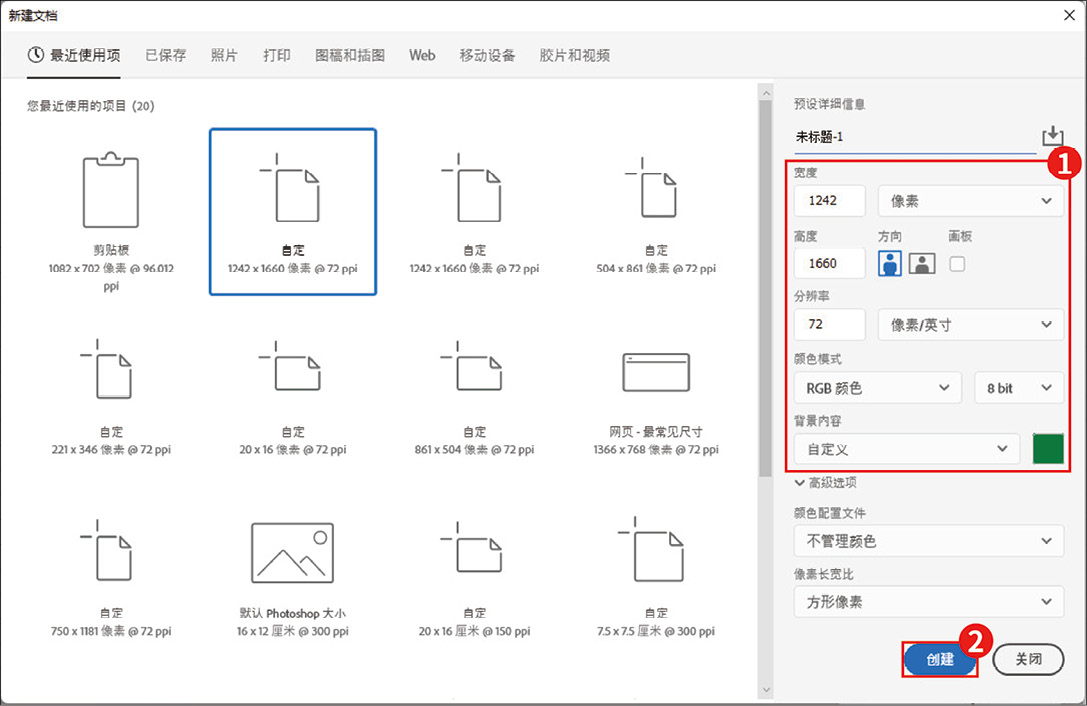Click the 创建 button

point(940,660)
